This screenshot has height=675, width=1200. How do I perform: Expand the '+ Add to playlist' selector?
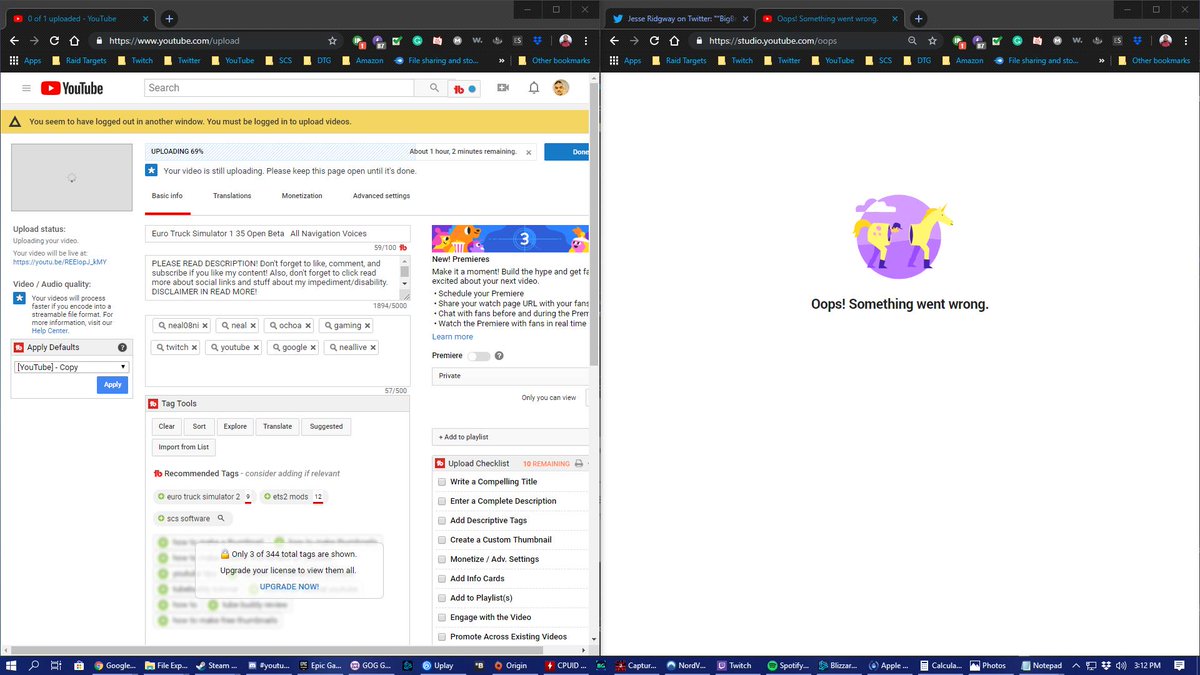coord(510,437)
